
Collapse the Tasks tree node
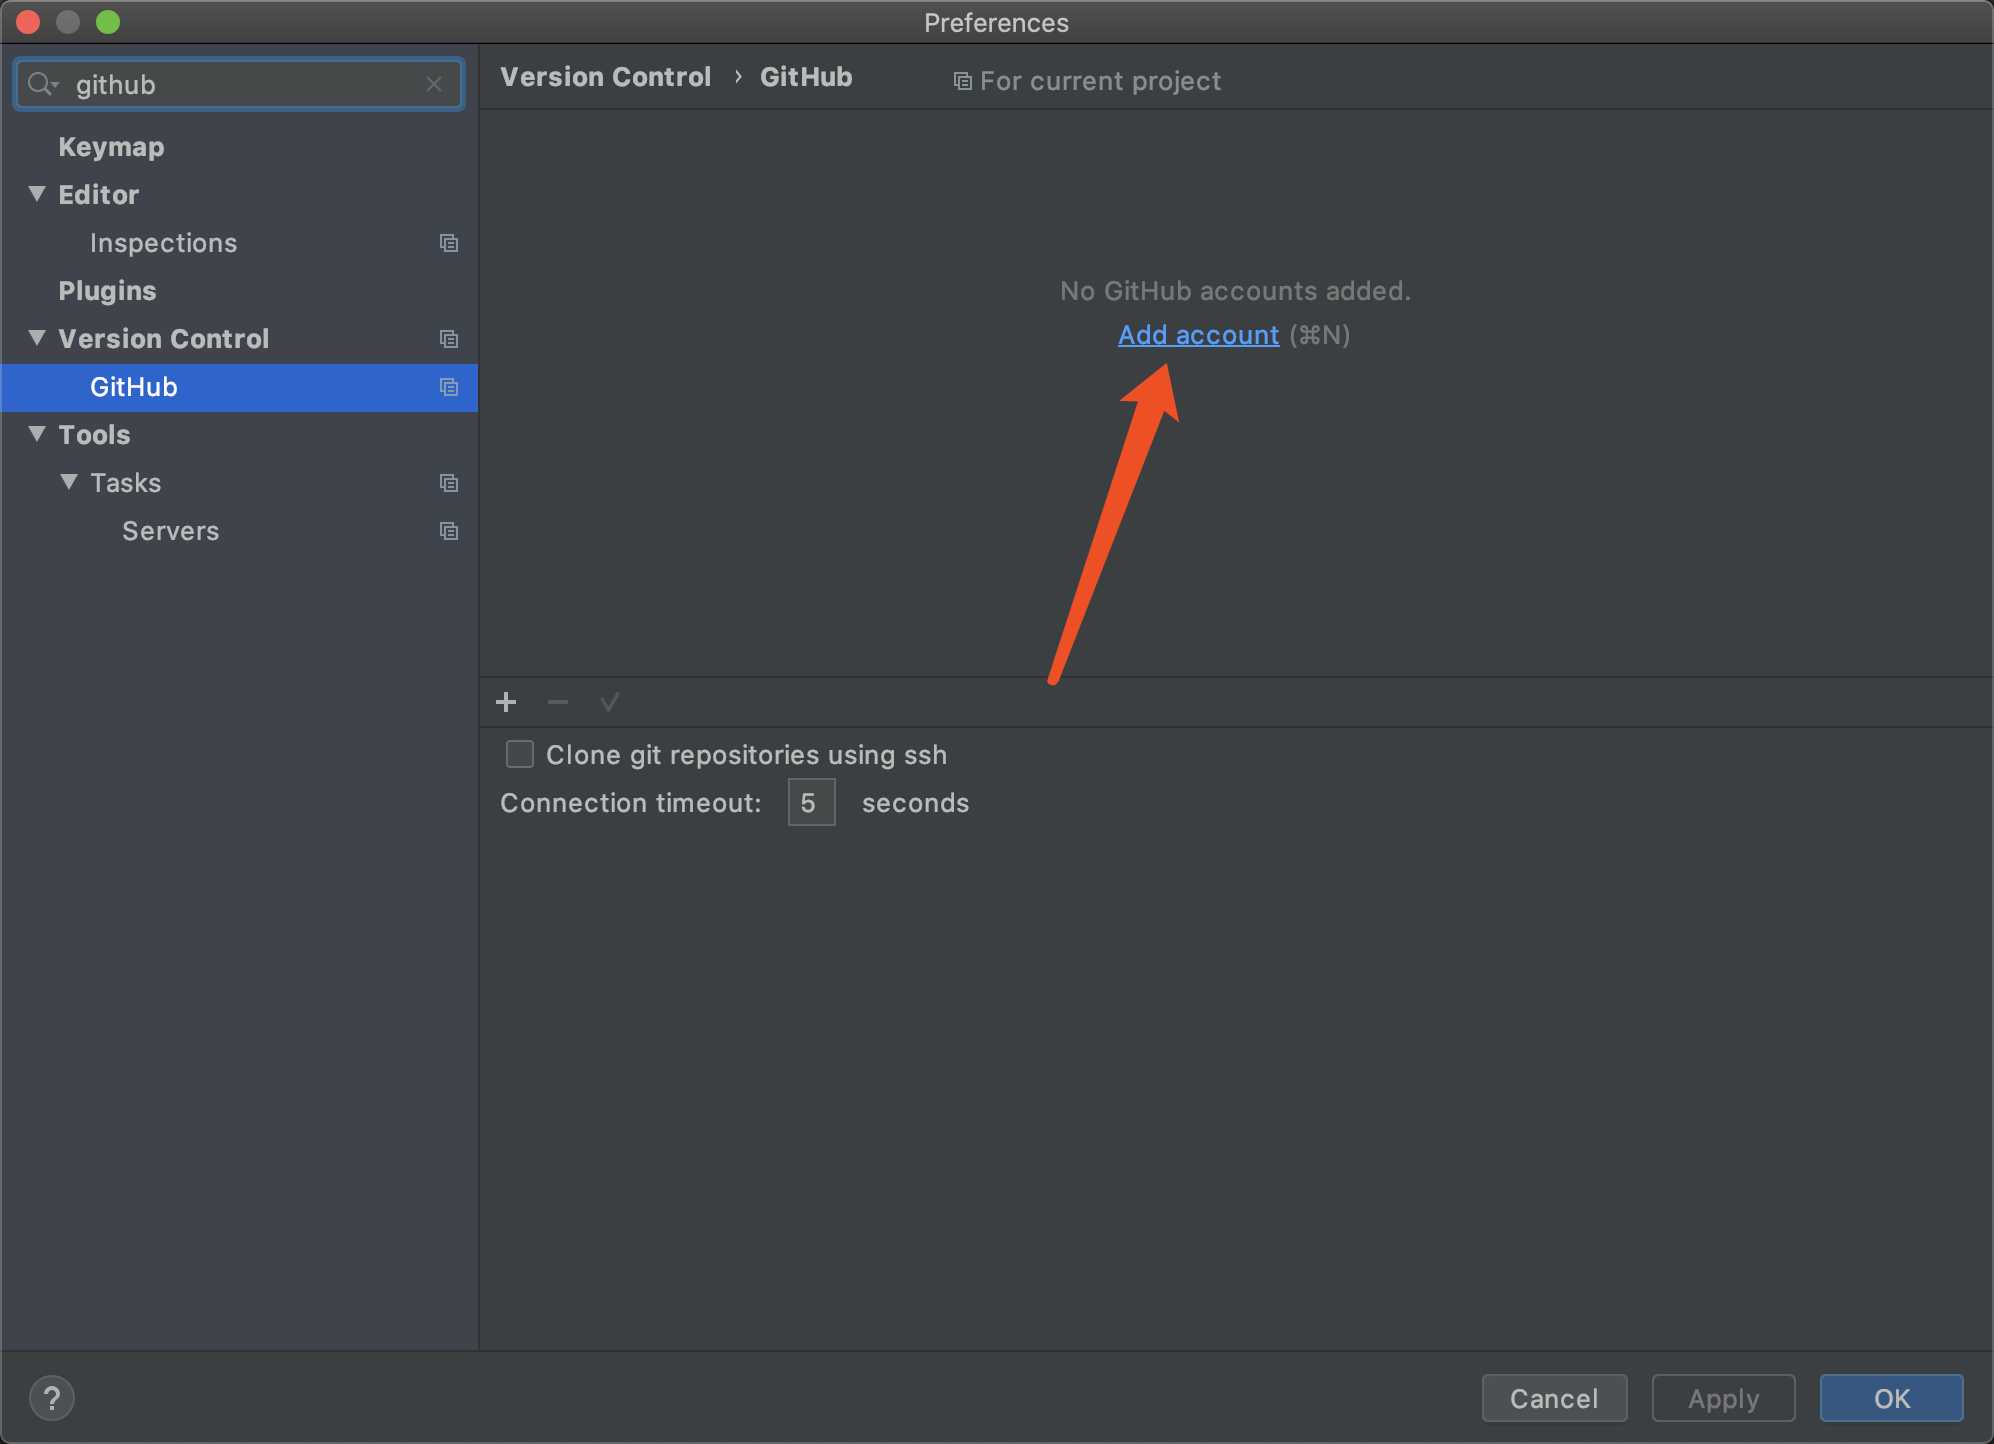(69, 482)
